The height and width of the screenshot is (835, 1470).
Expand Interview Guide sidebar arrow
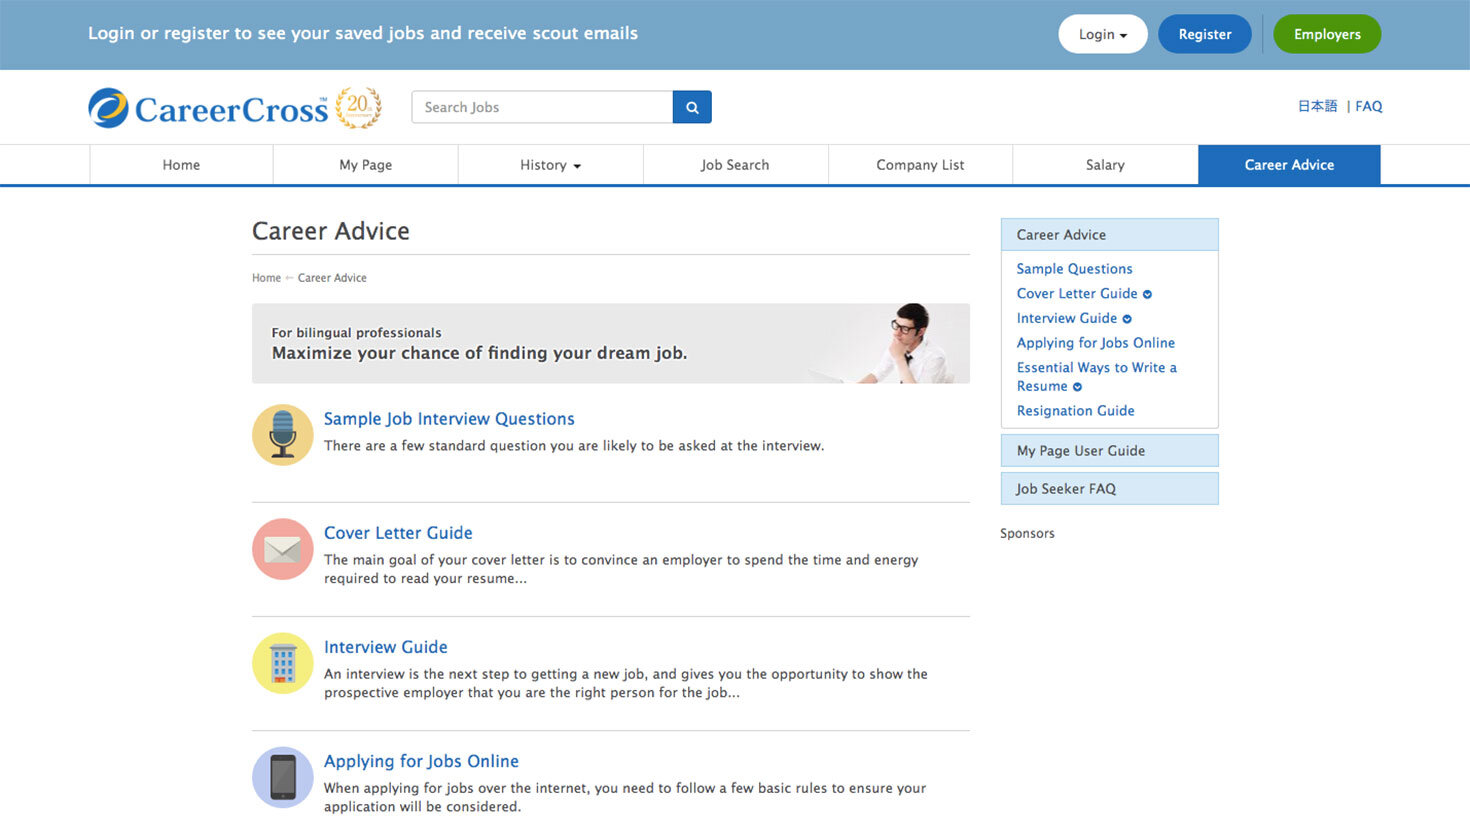1127,319
